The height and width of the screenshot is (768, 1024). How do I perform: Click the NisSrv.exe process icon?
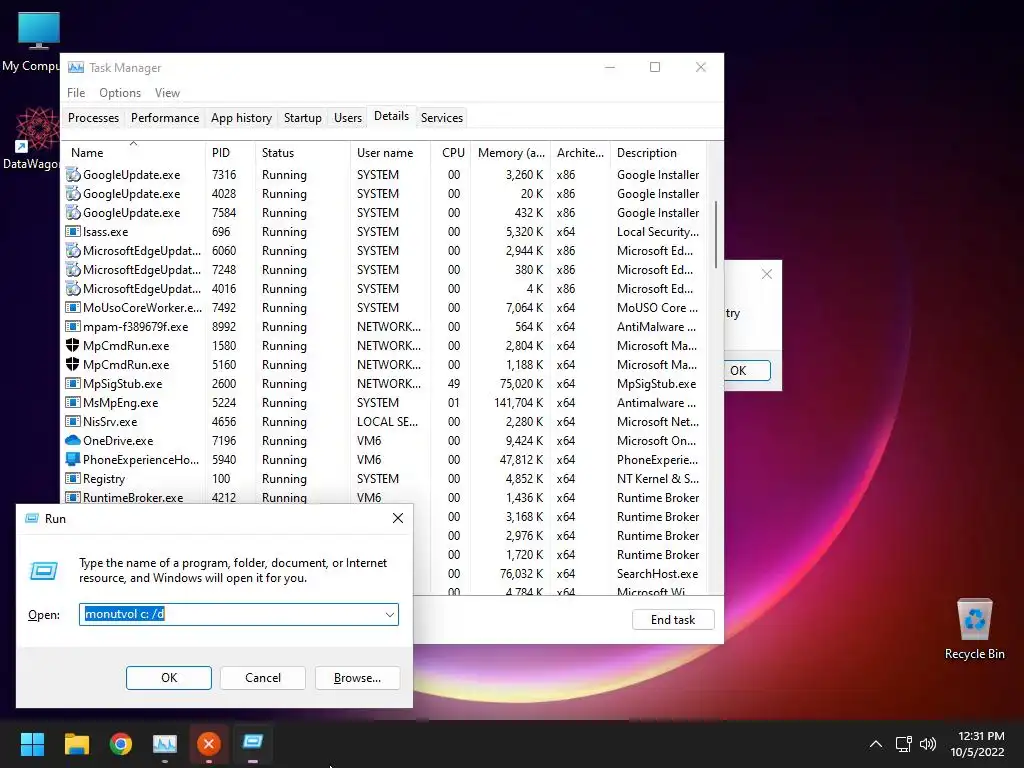pyautogui.click(x=72, y=421)
